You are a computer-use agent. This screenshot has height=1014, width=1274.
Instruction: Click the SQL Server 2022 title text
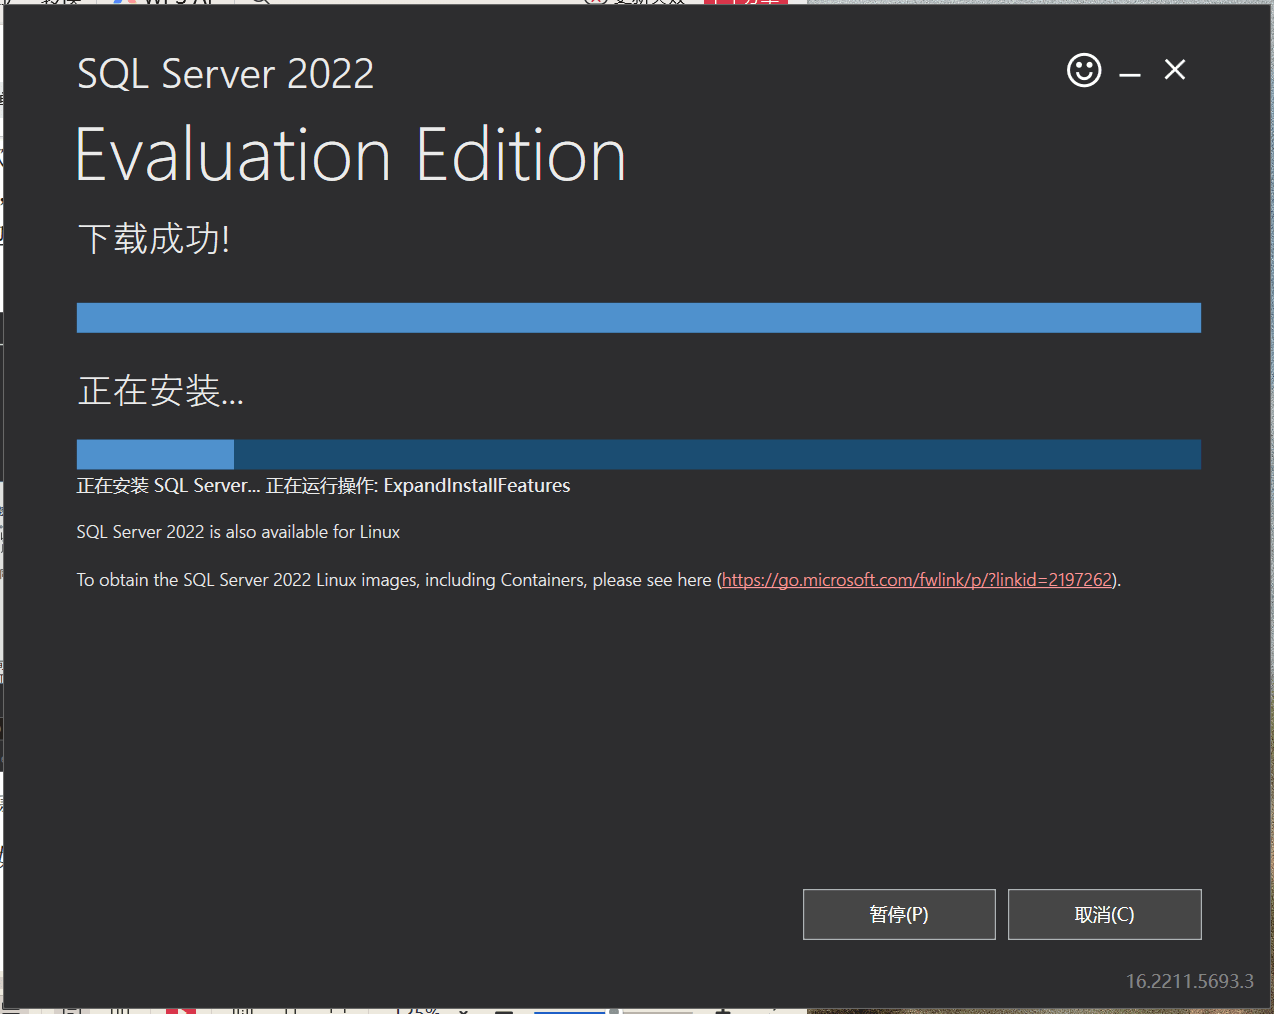pyautogui.click(x=226, y=74)
